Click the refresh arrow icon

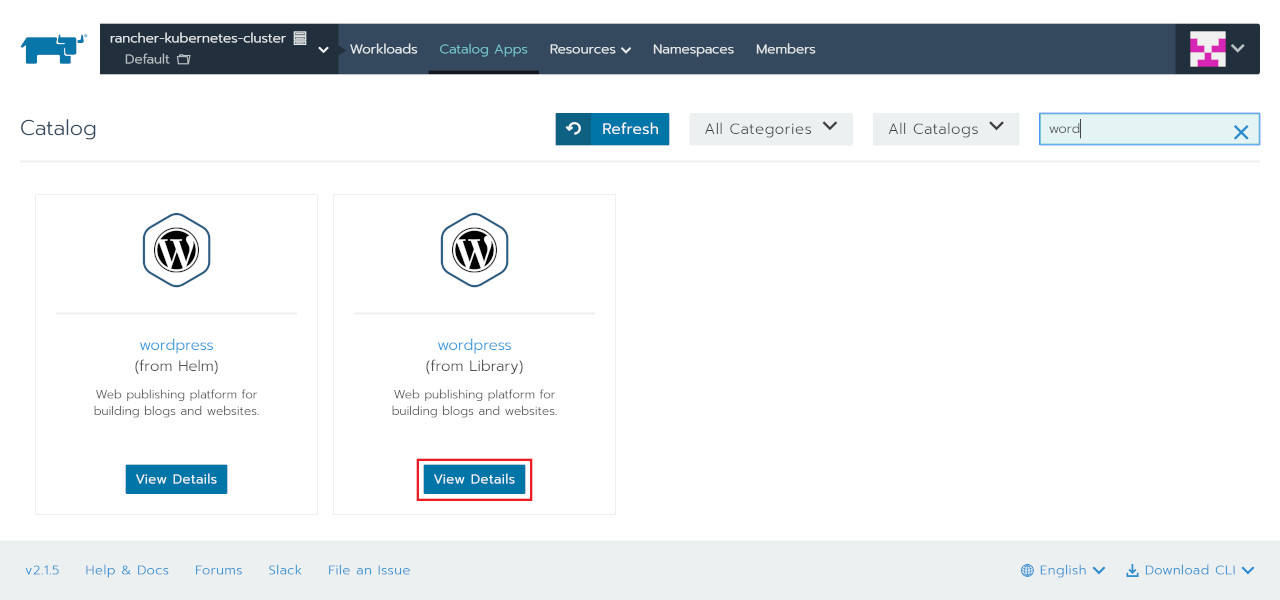[x=573, y=129]
